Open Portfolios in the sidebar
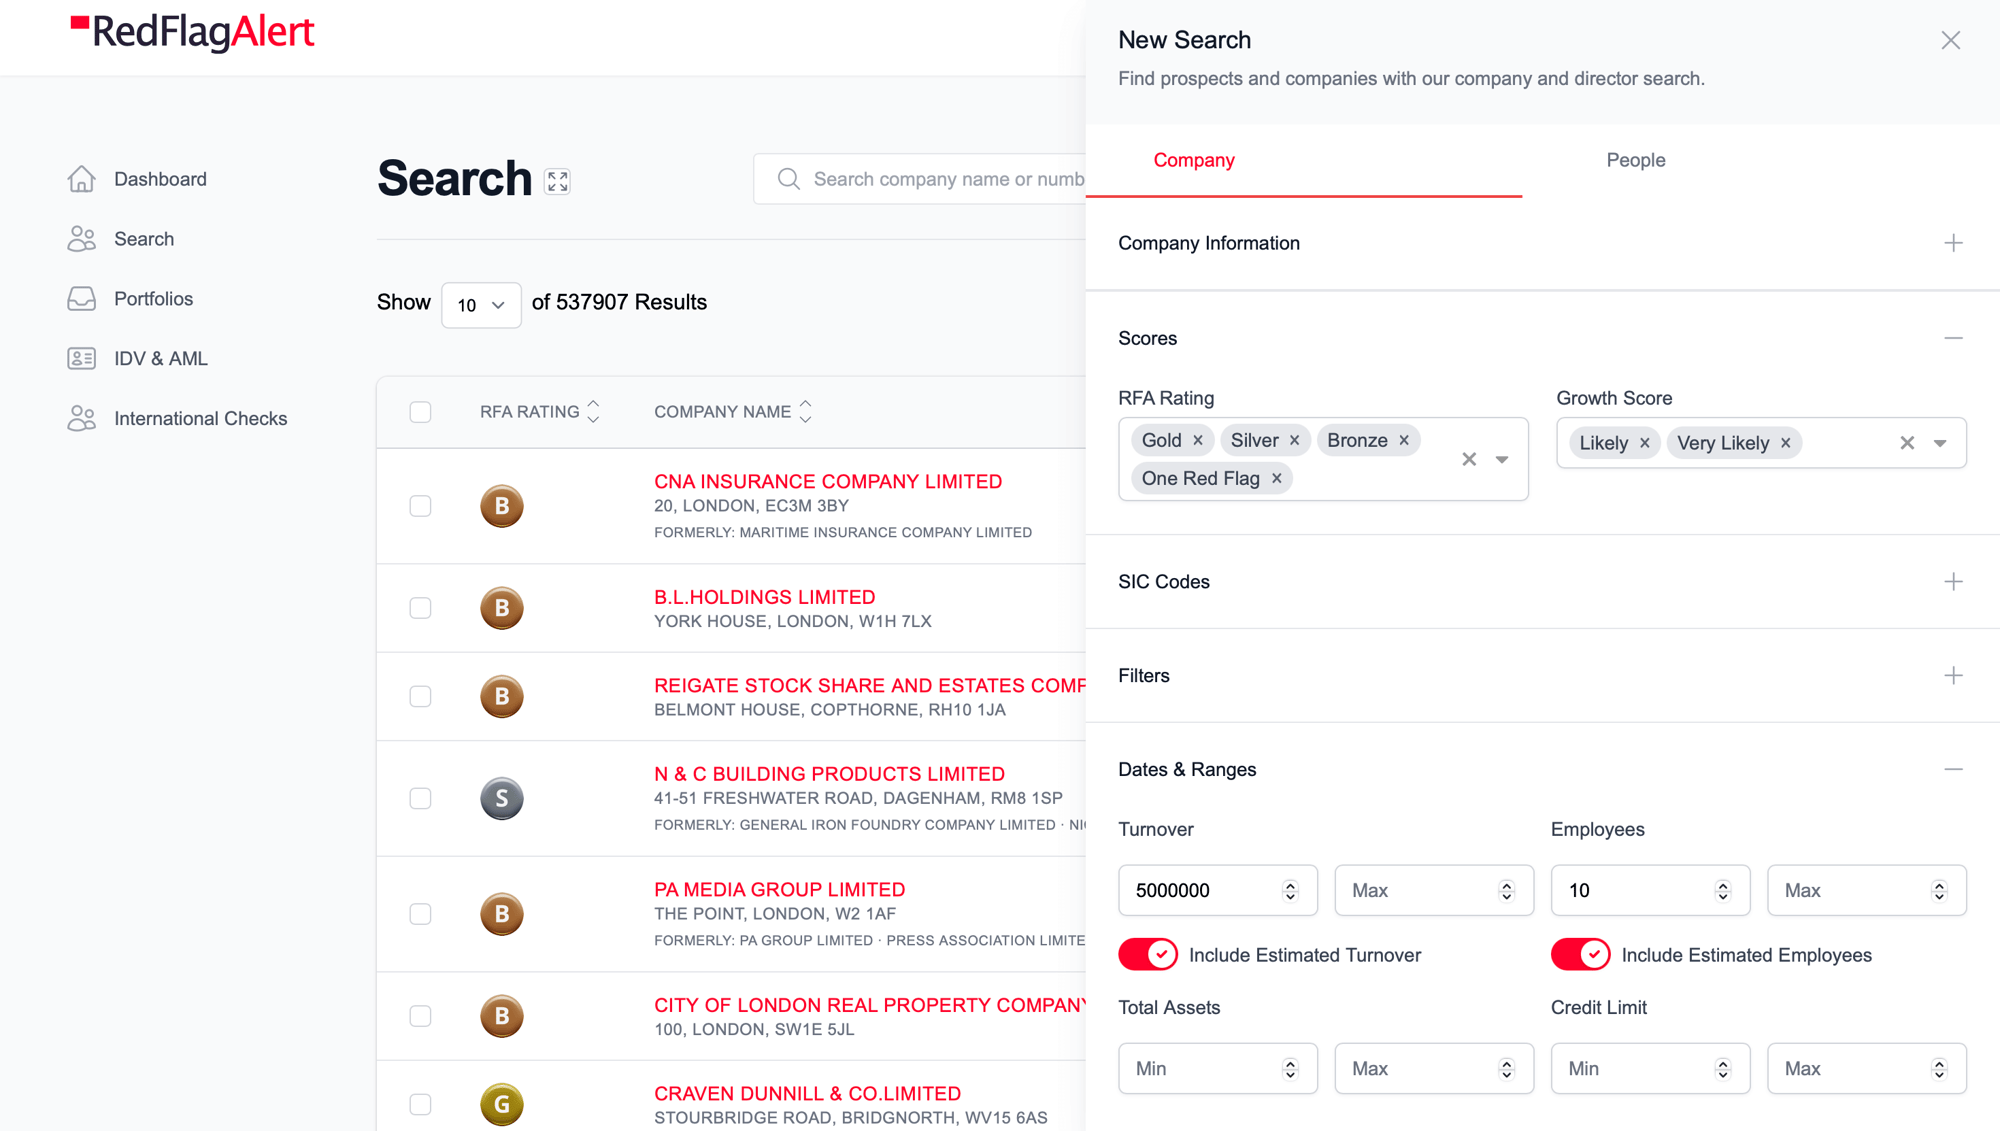 coord(153,299)
